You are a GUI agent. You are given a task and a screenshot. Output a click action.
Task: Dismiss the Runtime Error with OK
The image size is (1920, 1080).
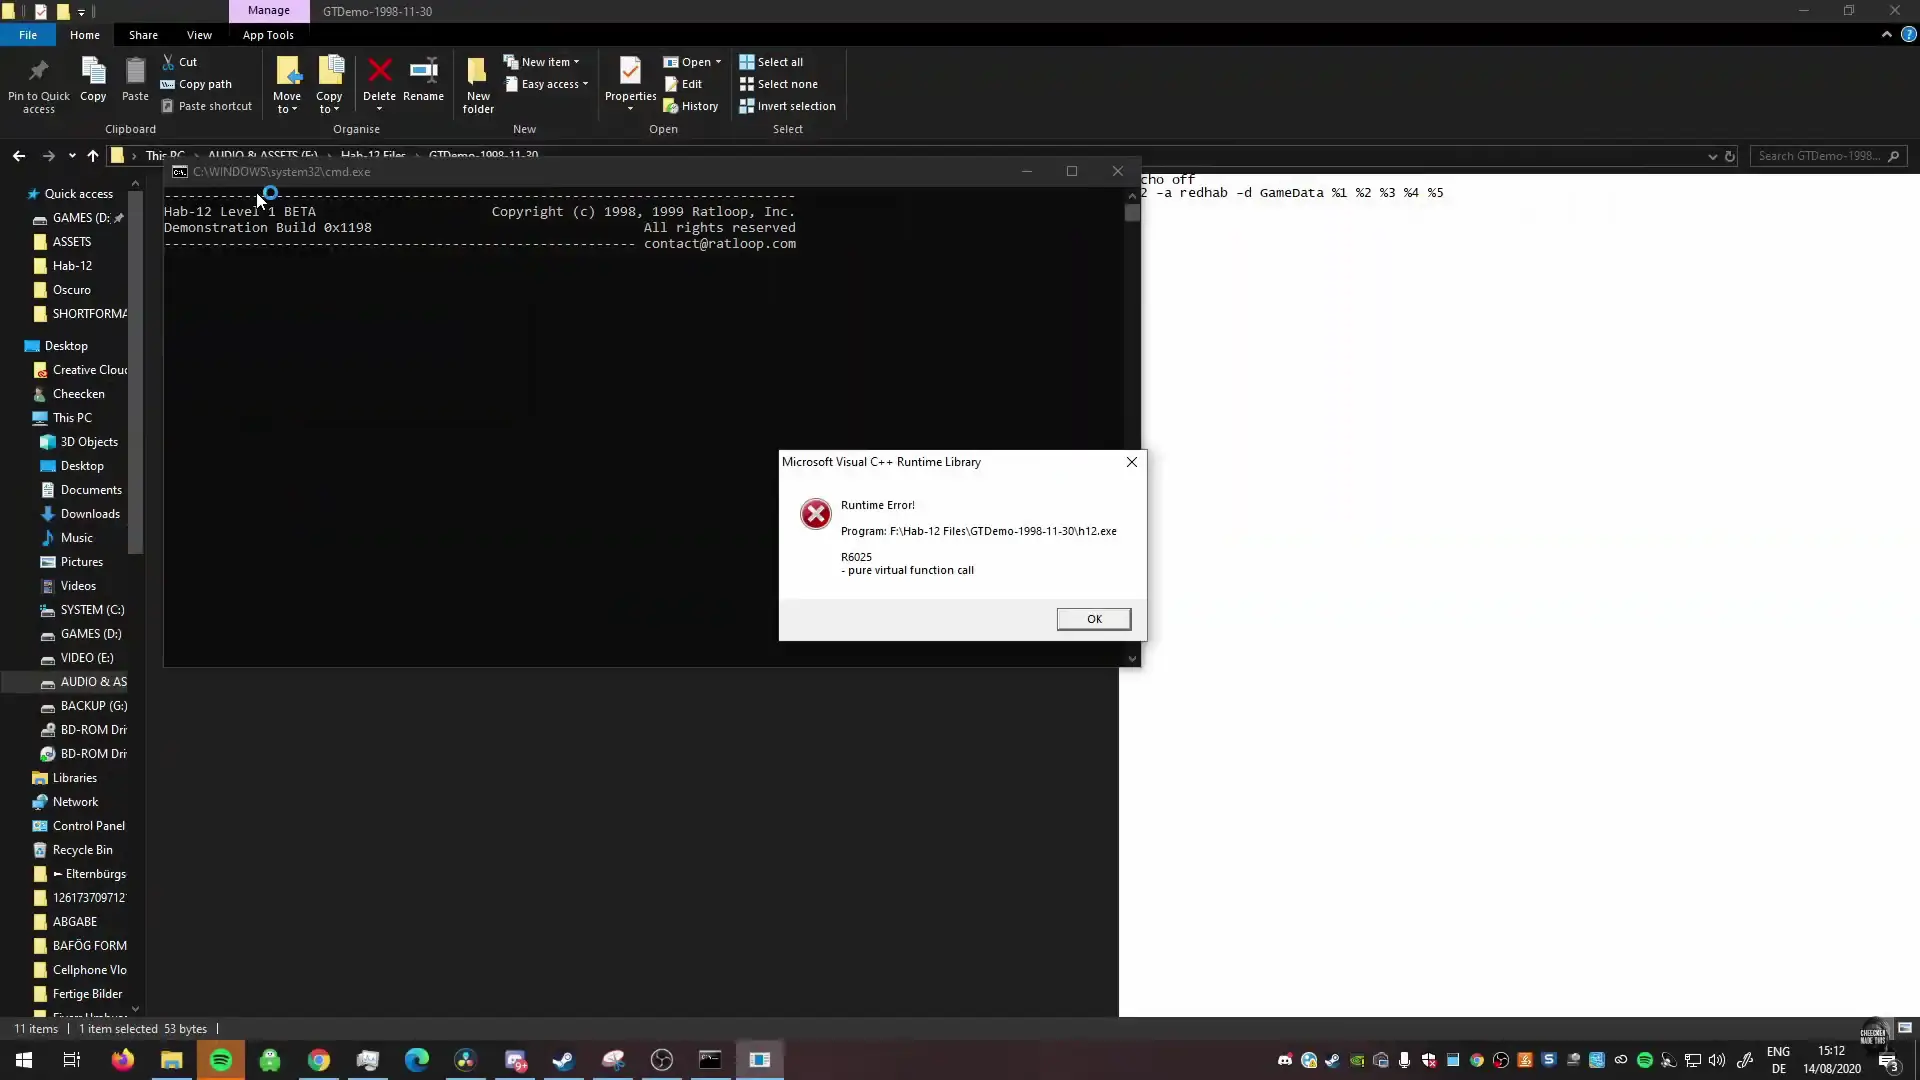[1093, 618]
